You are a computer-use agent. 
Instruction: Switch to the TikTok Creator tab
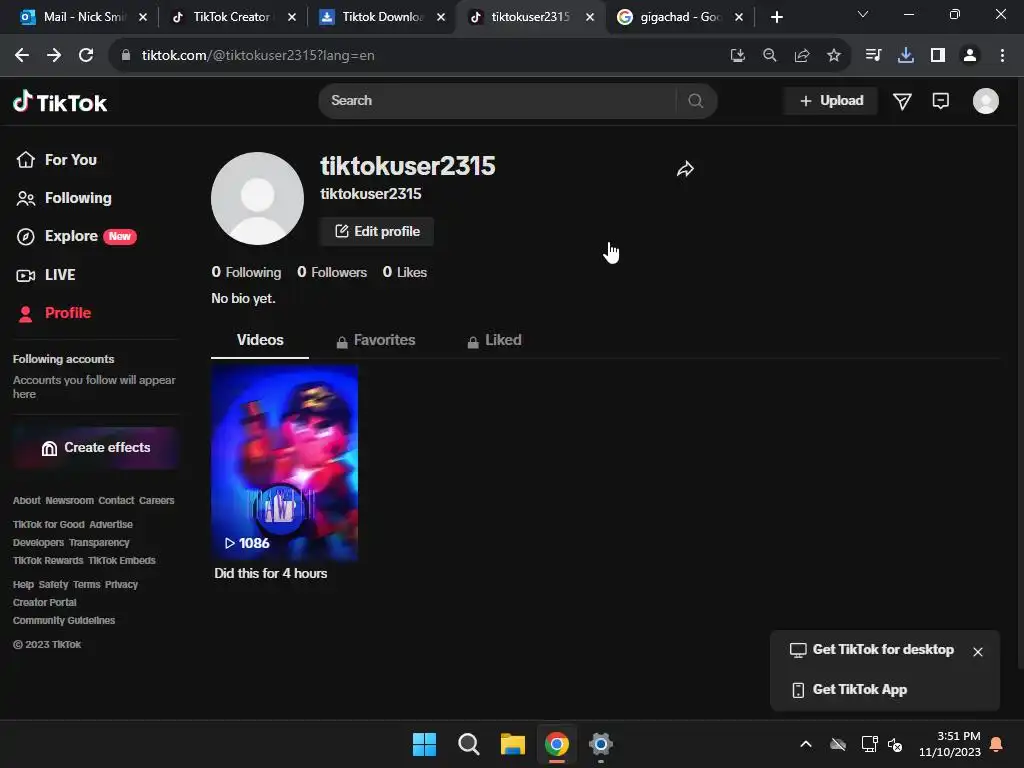(231, 17)
